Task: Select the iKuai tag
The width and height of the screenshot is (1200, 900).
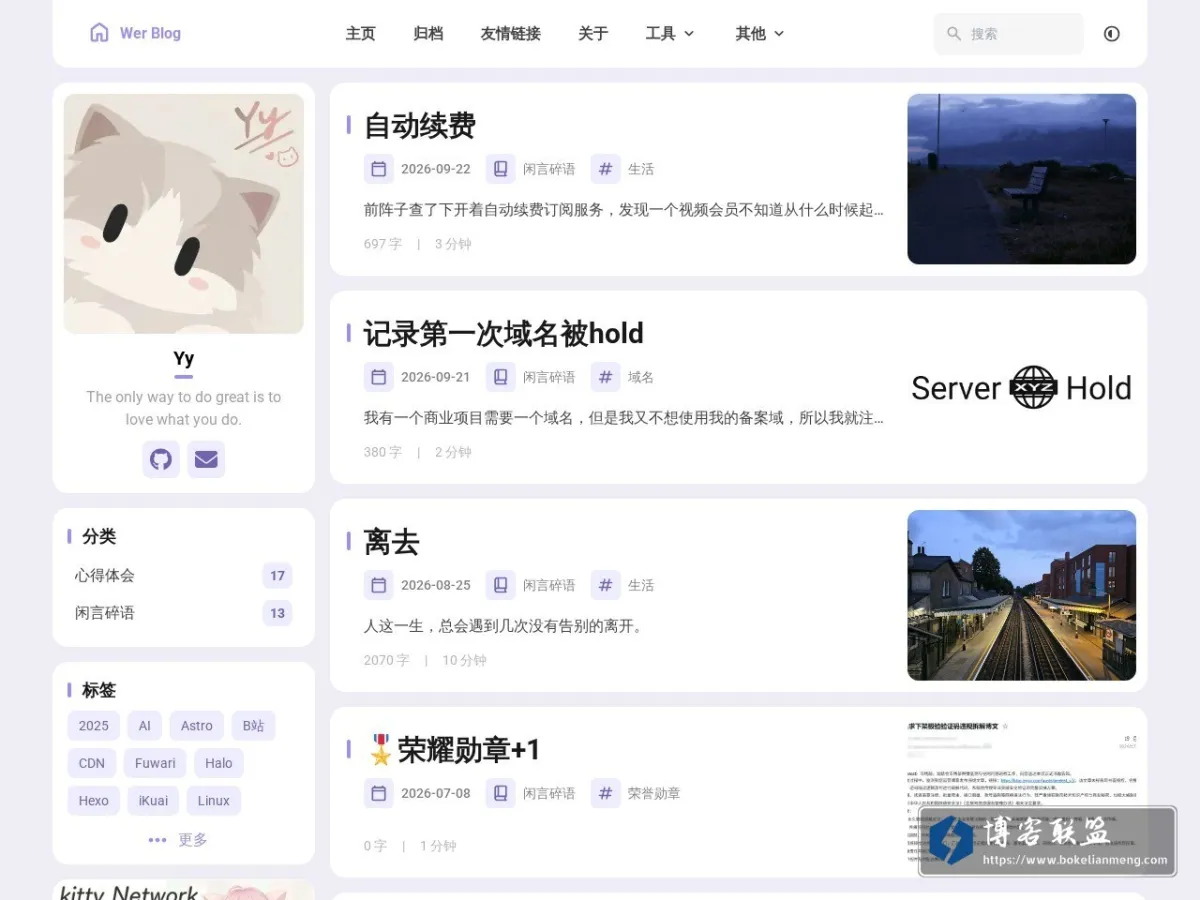Action: point(154,801)
